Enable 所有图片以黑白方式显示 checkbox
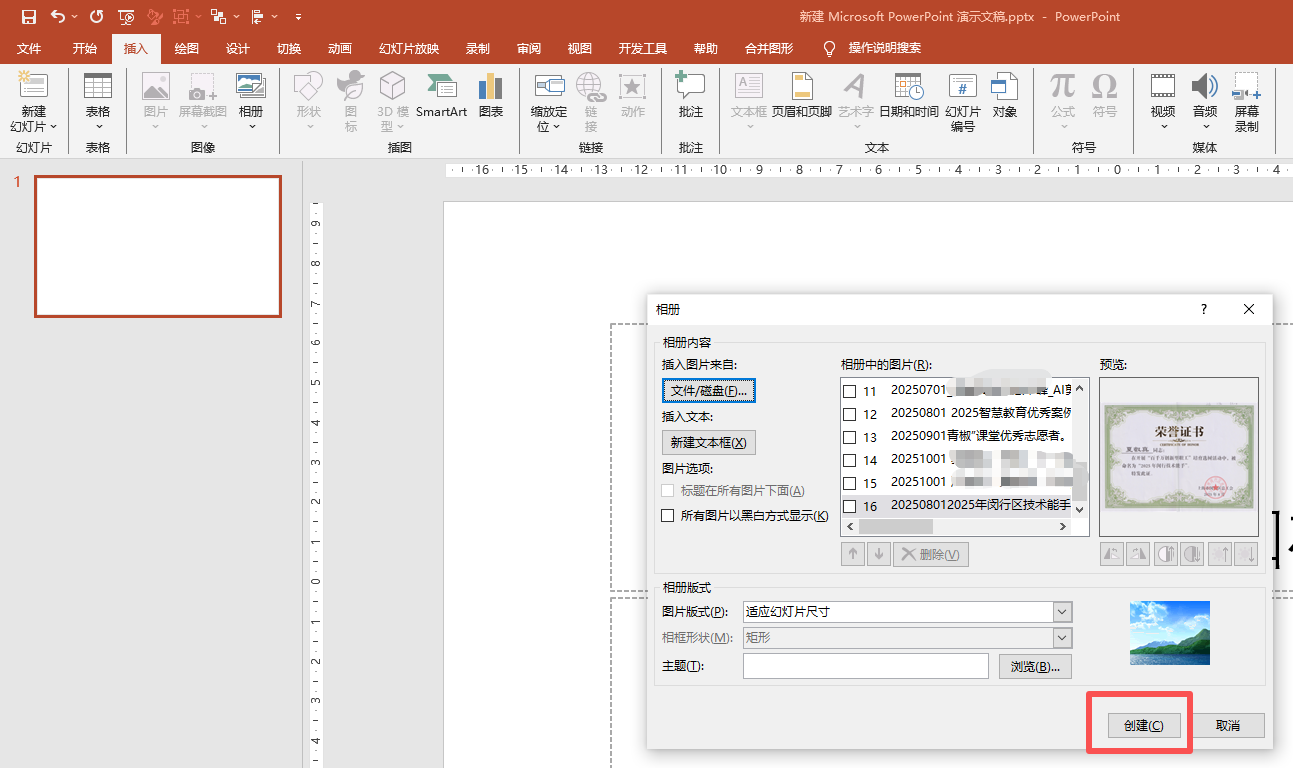This screenshot has width=1293, height=768. [x=668, y=516]
